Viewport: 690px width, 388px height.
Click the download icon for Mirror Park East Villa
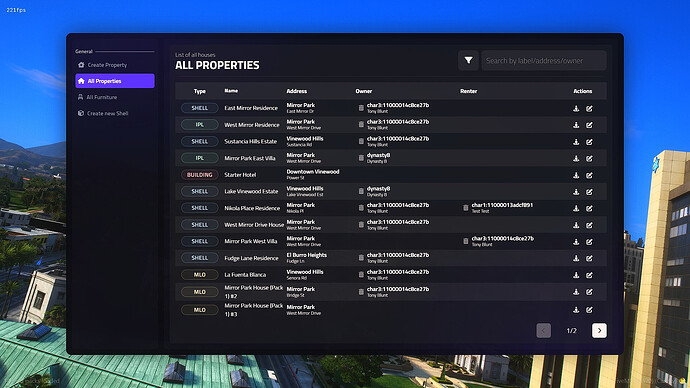(x=576, y=158)
